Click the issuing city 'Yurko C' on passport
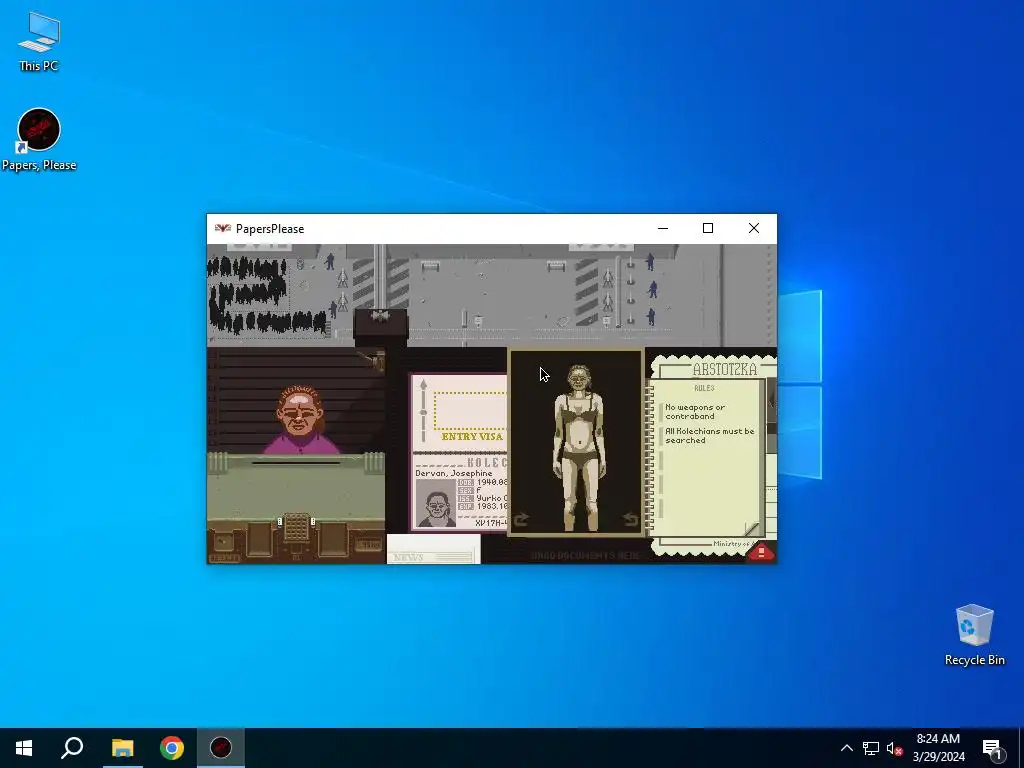This screenshot has height=768, width=1024. (492, 498)
